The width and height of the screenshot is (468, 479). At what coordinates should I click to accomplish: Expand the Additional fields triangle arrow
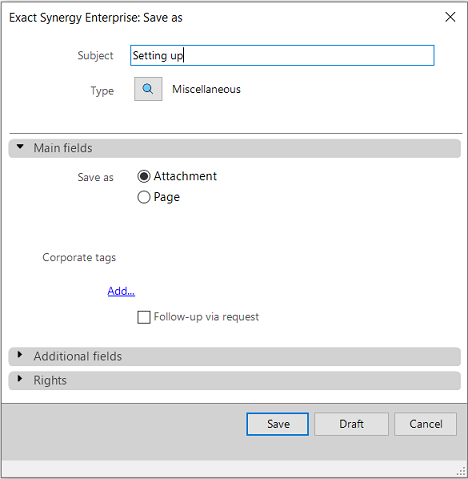point(20,355)
